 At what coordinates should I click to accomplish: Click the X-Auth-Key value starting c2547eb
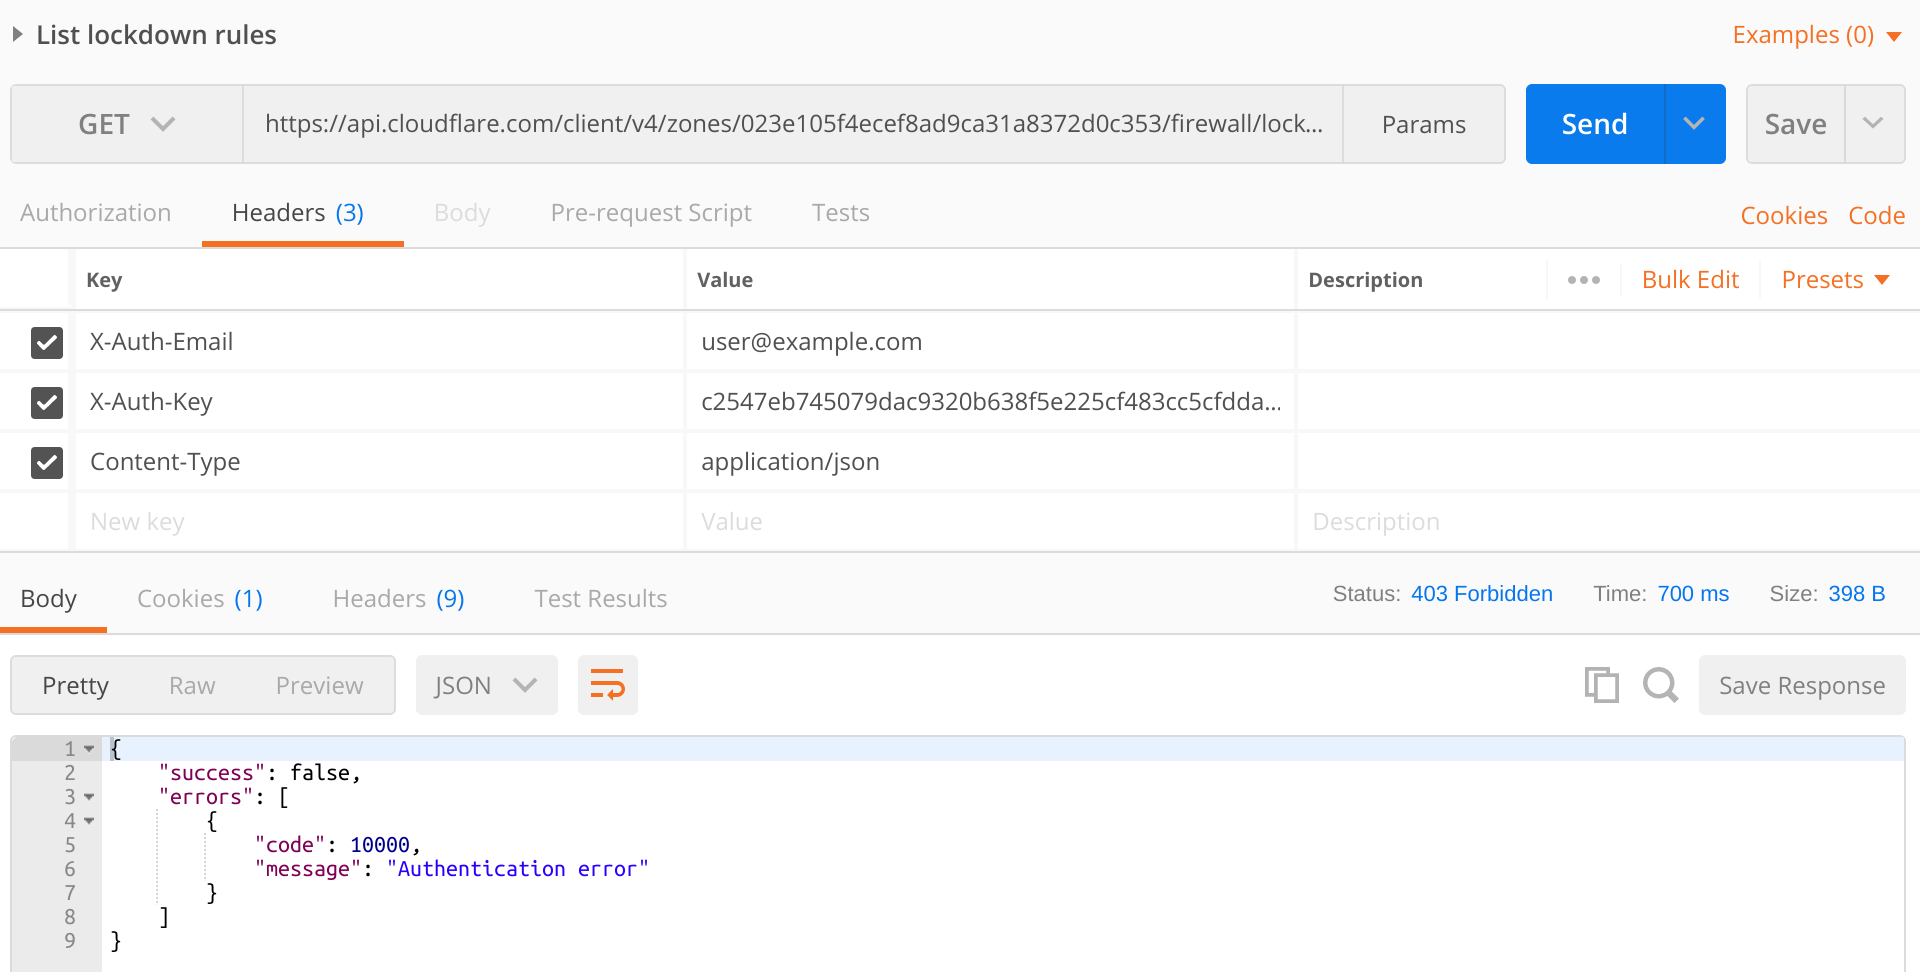pos(990,402)
